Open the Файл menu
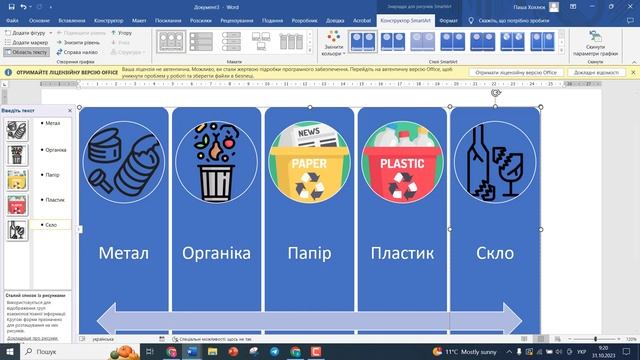This screenshot has width=640, height=360. 12,20
